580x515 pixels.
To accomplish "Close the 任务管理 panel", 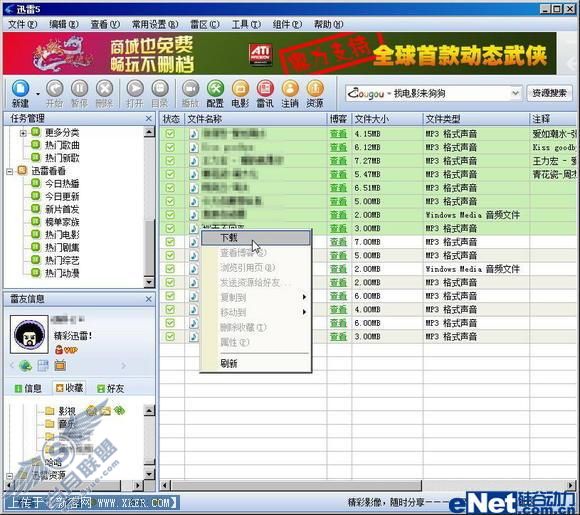I will tap(149, 118).
